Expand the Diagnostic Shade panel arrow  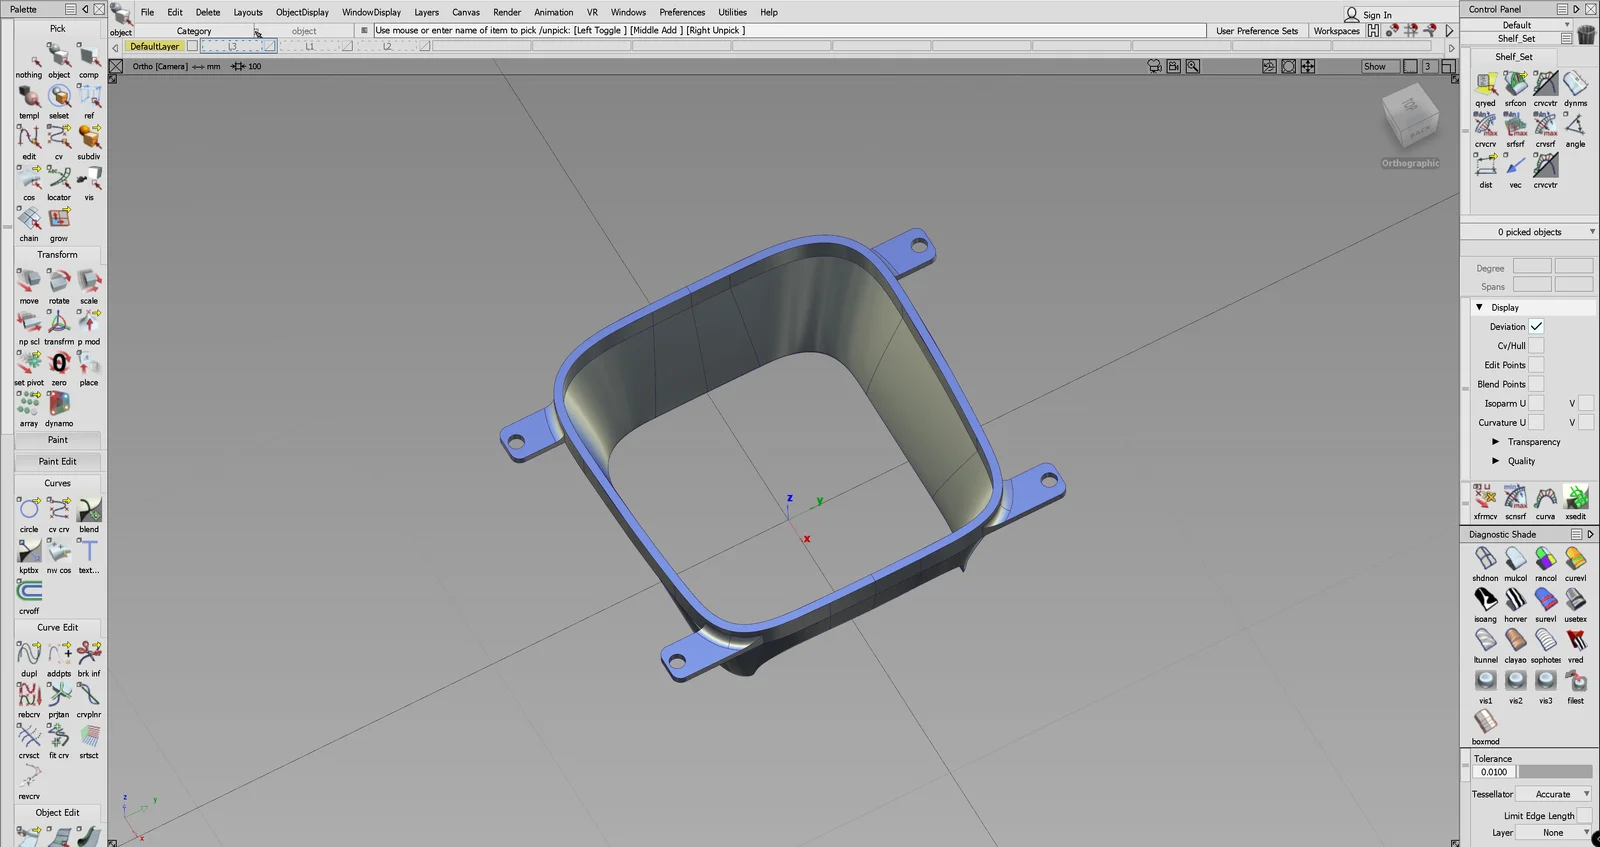click(1590, 534)
